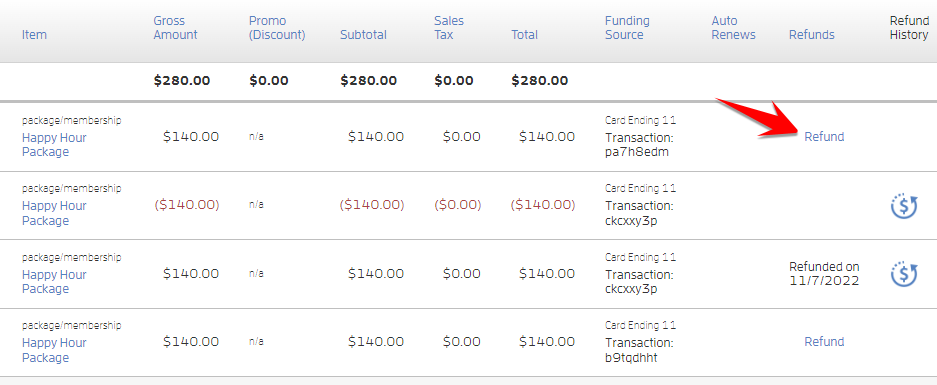
Task: Select transaction ID pa7h8edm text
Action: click(x=636, y=152)
